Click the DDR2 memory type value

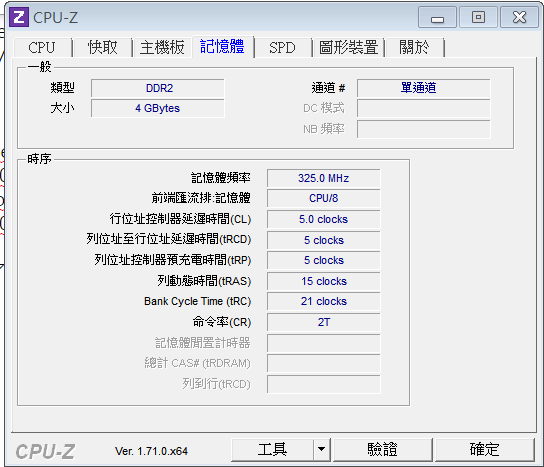click(x=158, y=88)
